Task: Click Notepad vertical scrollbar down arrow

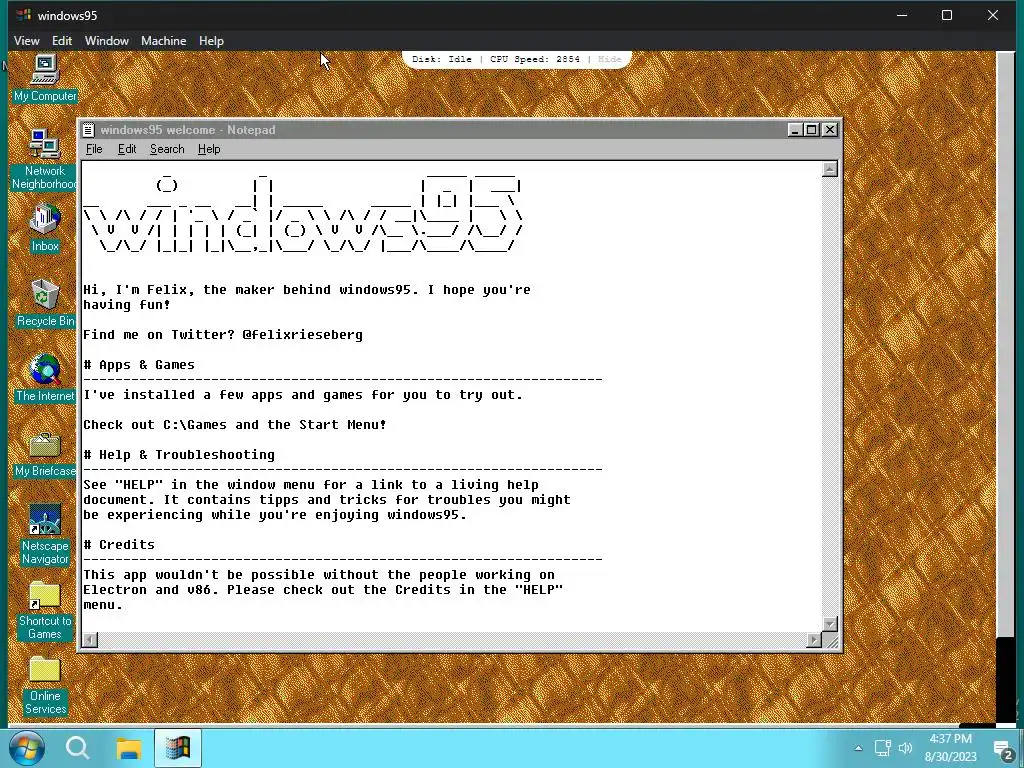Action: [x=829, y=624]
